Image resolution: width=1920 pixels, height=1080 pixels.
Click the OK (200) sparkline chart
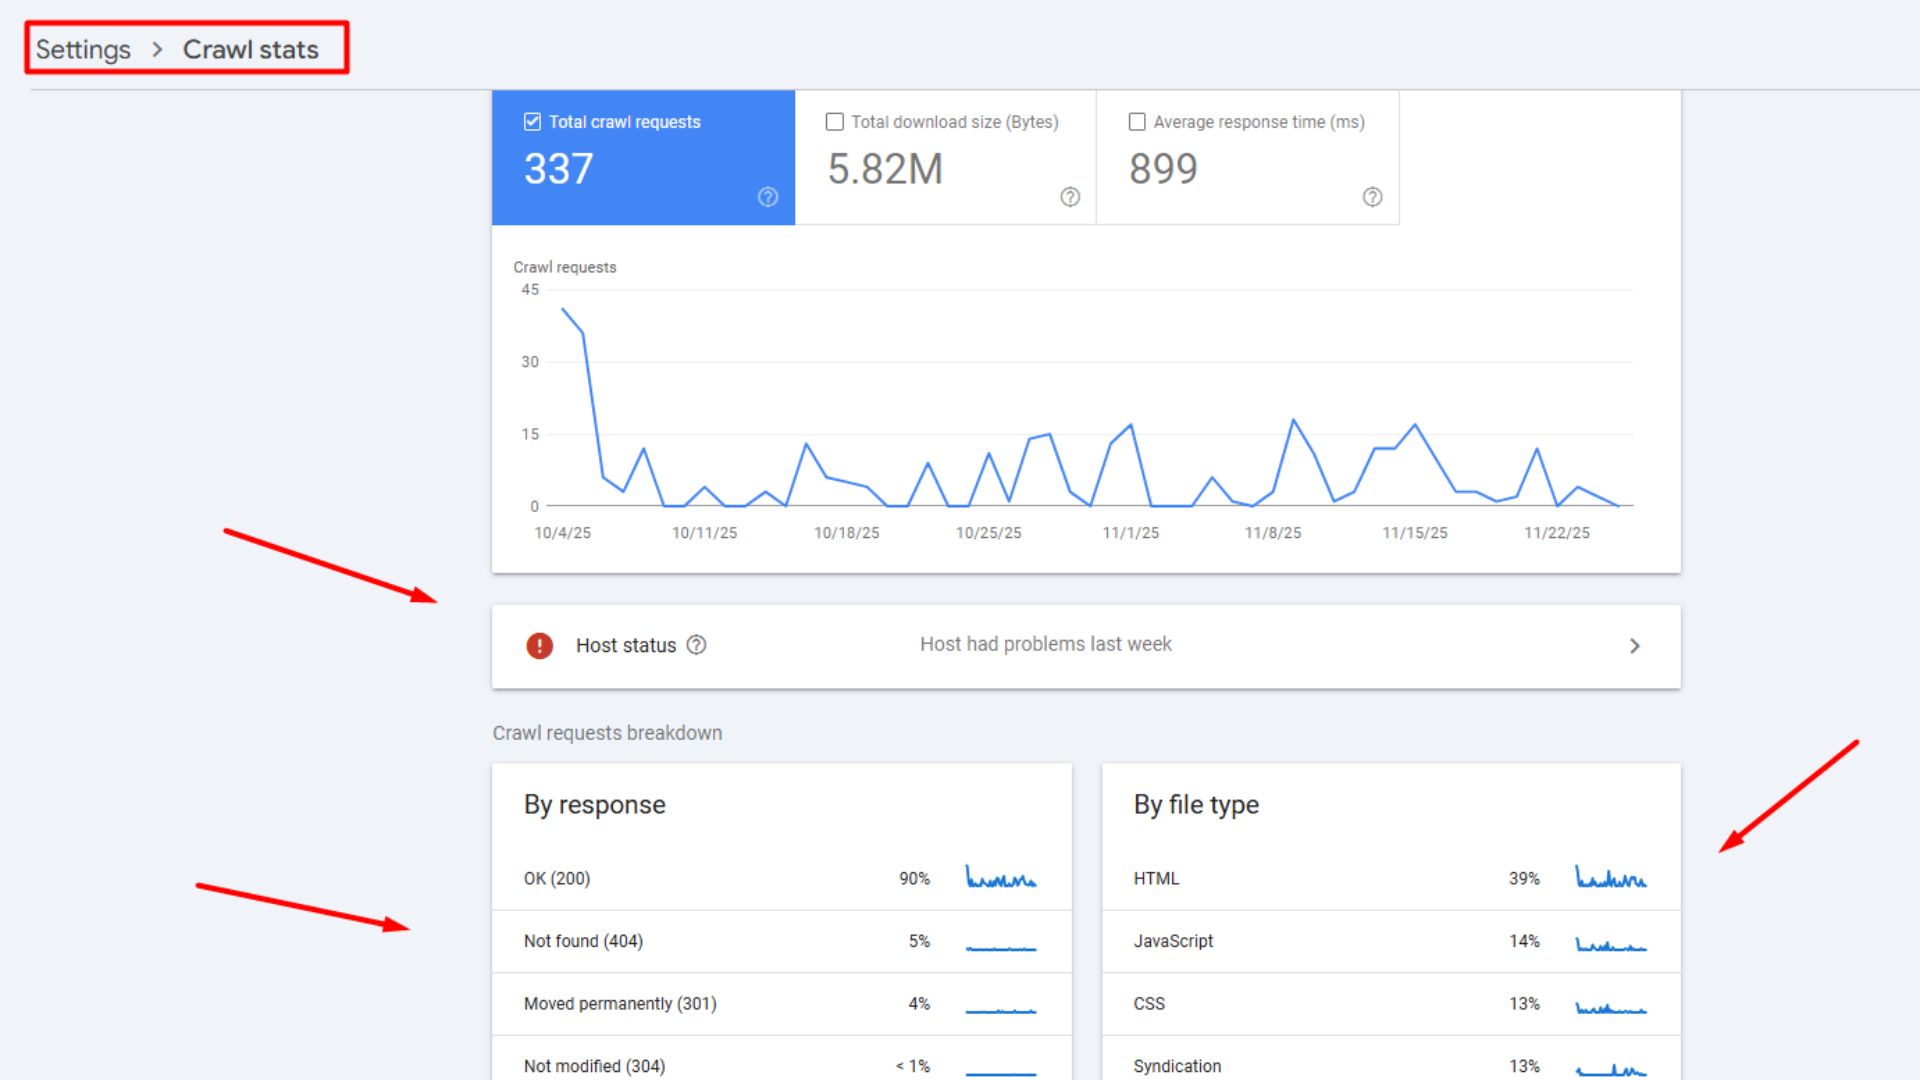pos(1000,879)
